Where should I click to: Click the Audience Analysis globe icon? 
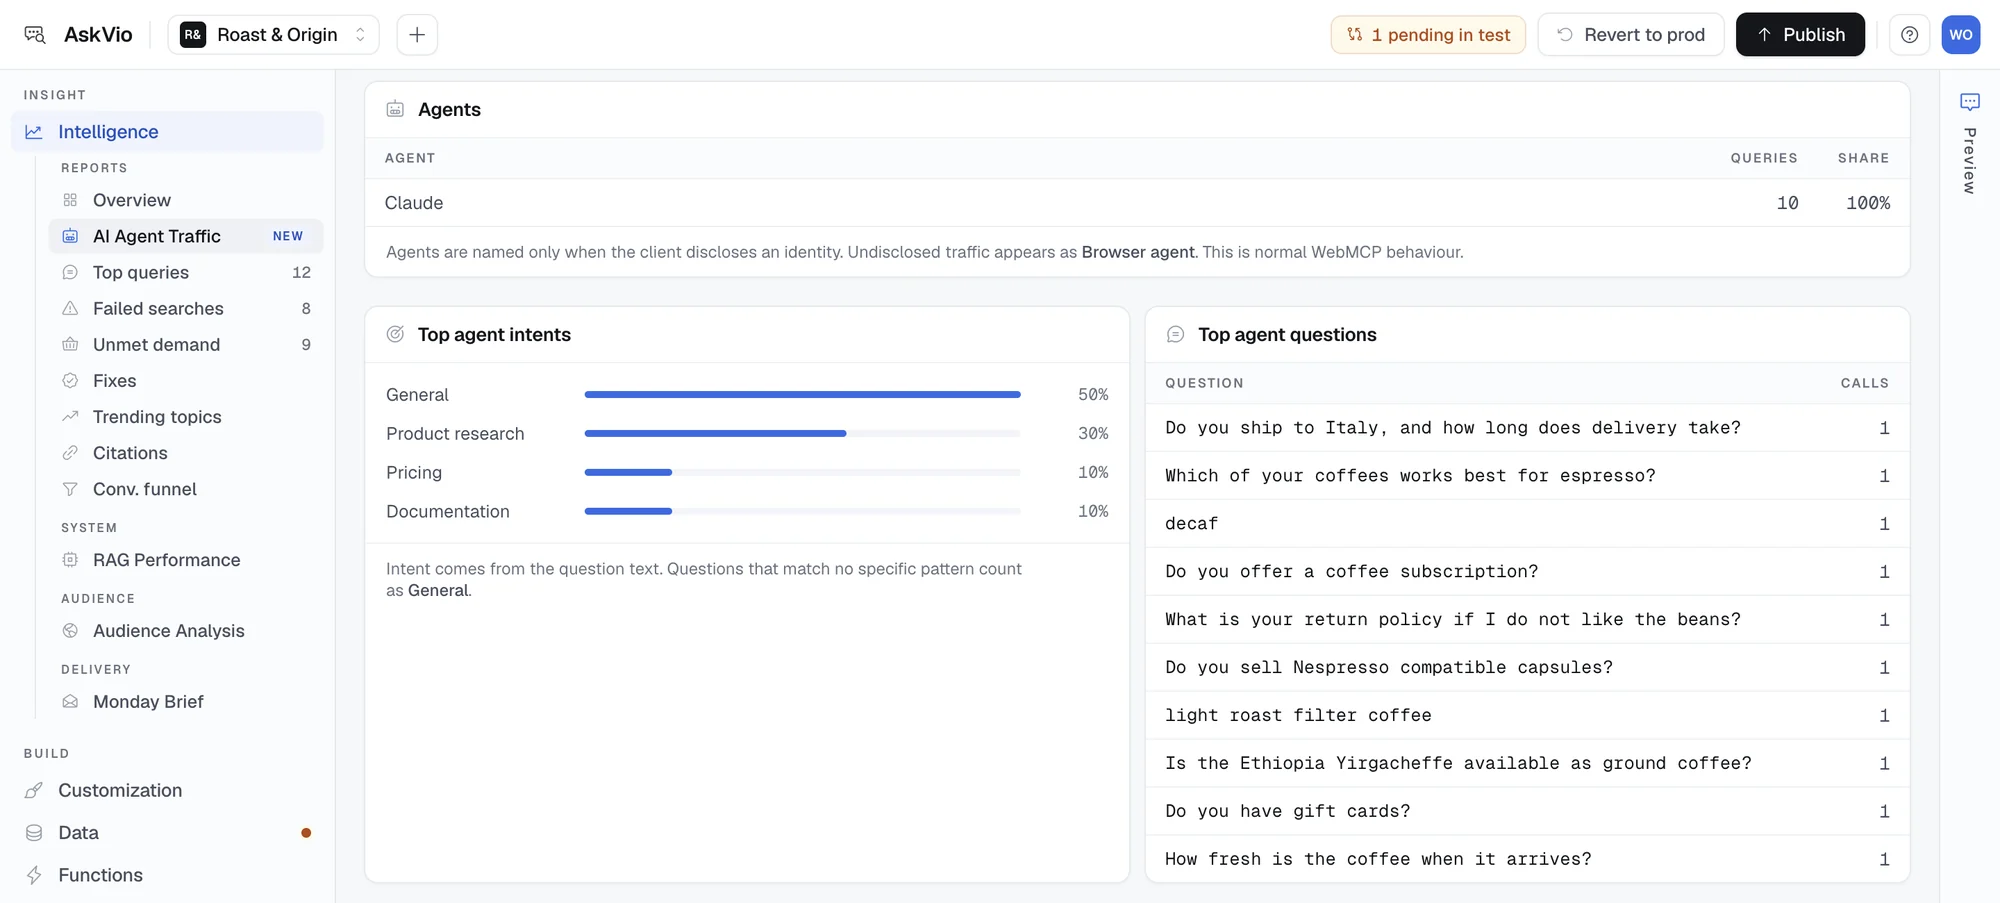(x=70, y=631)
